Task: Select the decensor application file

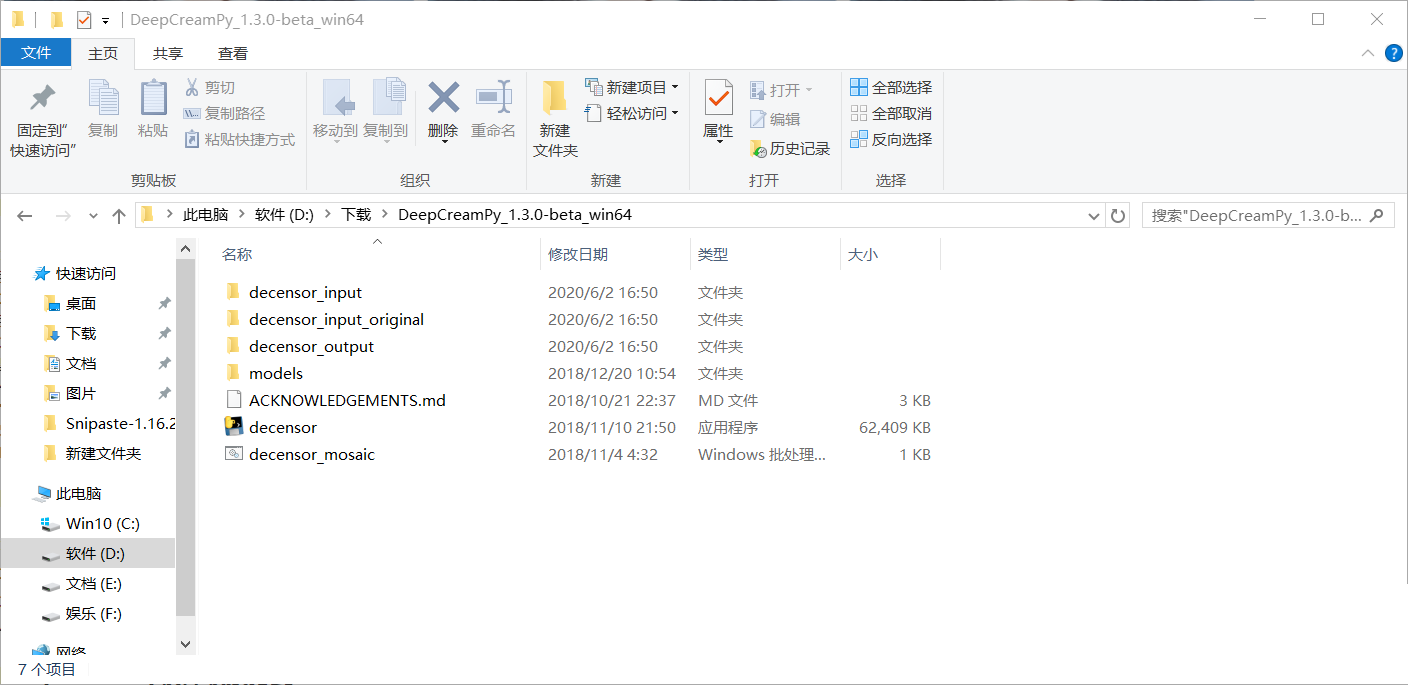Action: (283, 428)
